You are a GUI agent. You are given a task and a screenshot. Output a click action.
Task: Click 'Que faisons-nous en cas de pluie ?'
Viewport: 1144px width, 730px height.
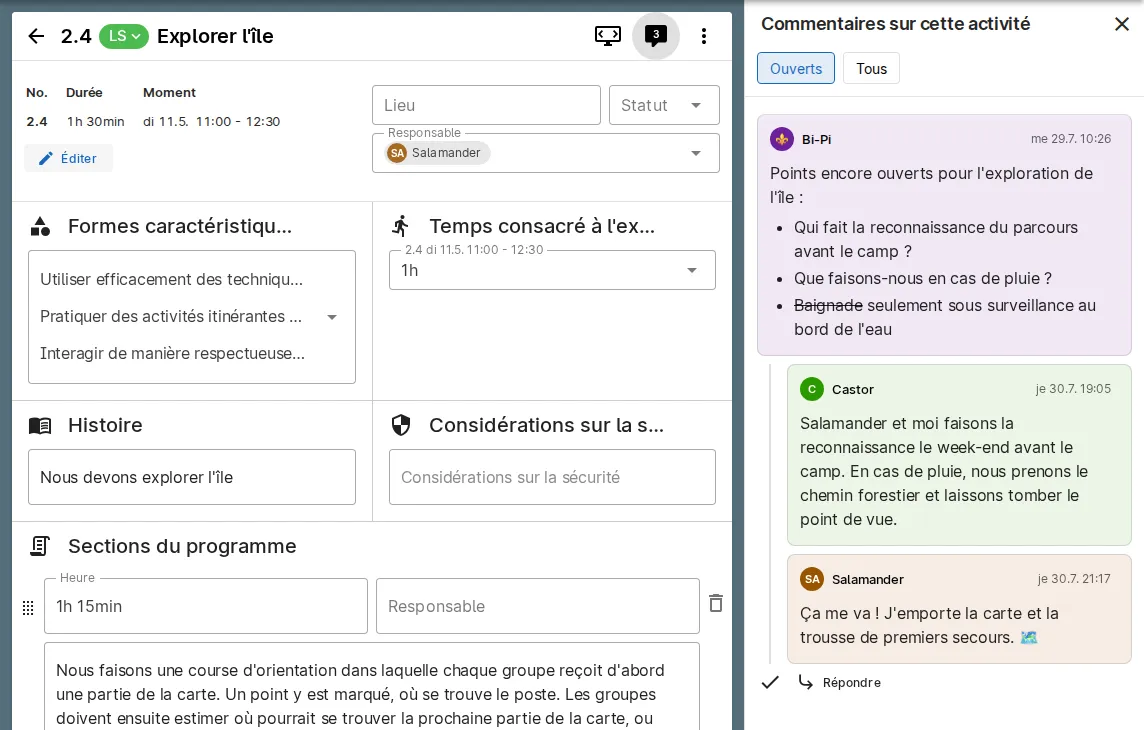pyautogui.click(x=923, y=279)
